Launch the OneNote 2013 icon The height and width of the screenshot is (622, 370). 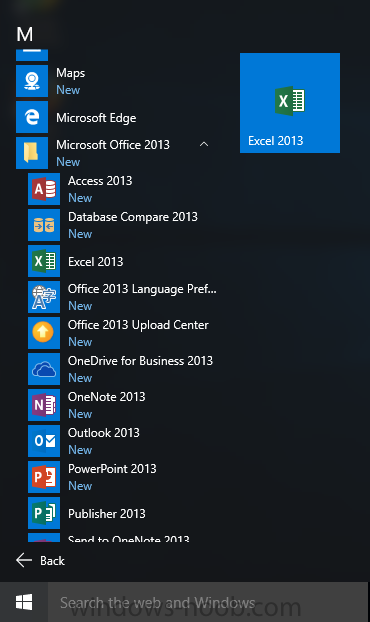point(44,405)
